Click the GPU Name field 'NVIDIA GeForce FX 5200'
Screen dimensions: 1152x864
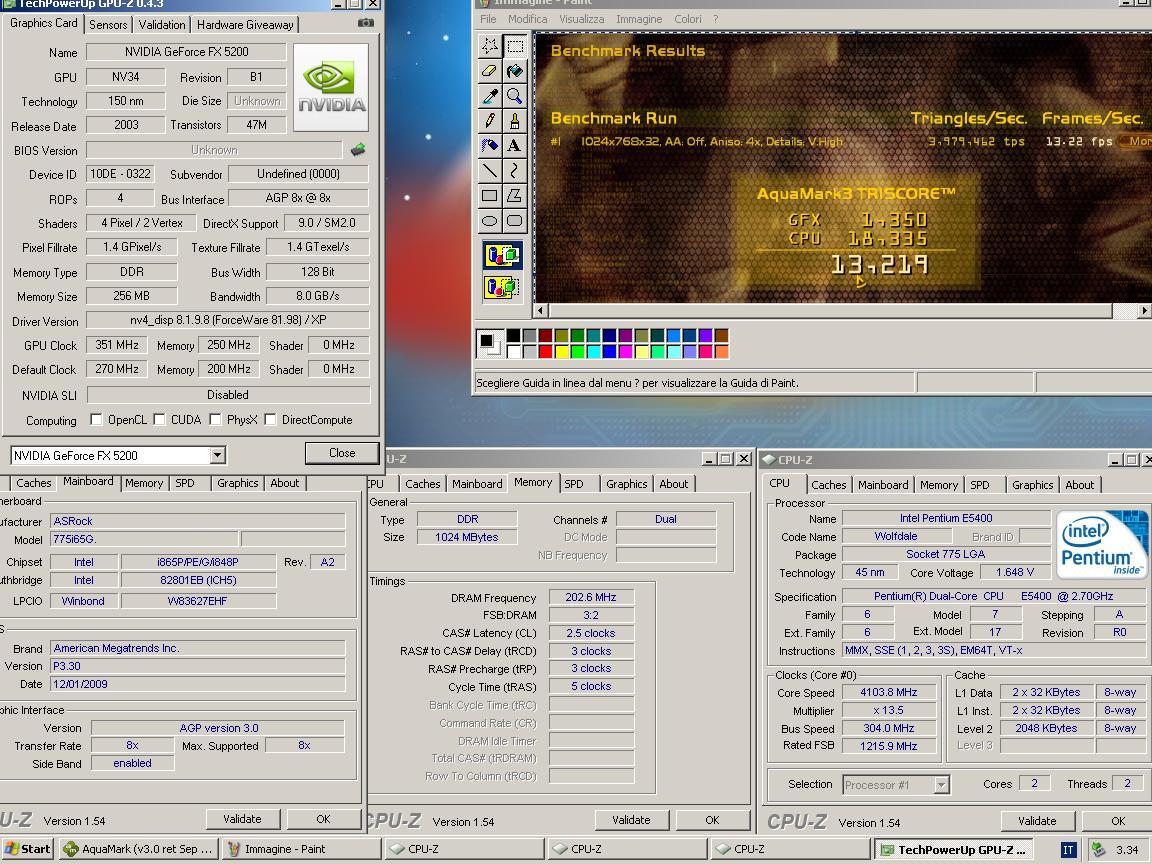(x=186, y=51)
